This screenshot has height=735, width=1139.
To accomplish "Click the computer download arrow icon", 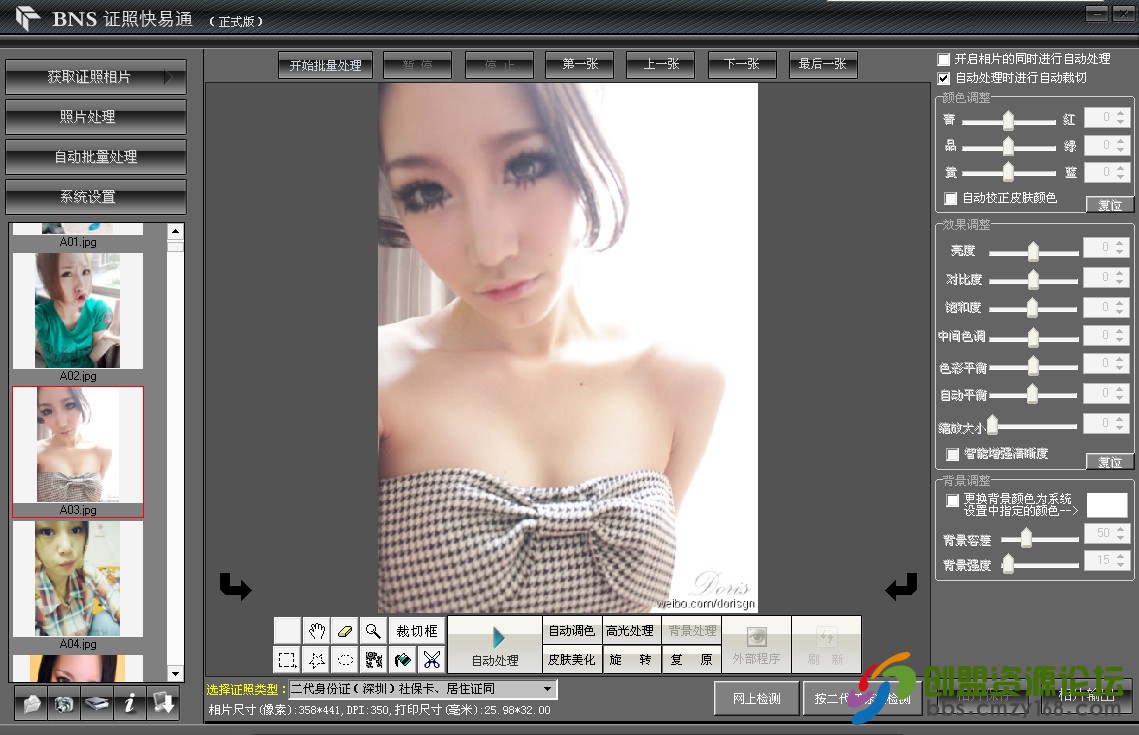I will pos(163,703).
